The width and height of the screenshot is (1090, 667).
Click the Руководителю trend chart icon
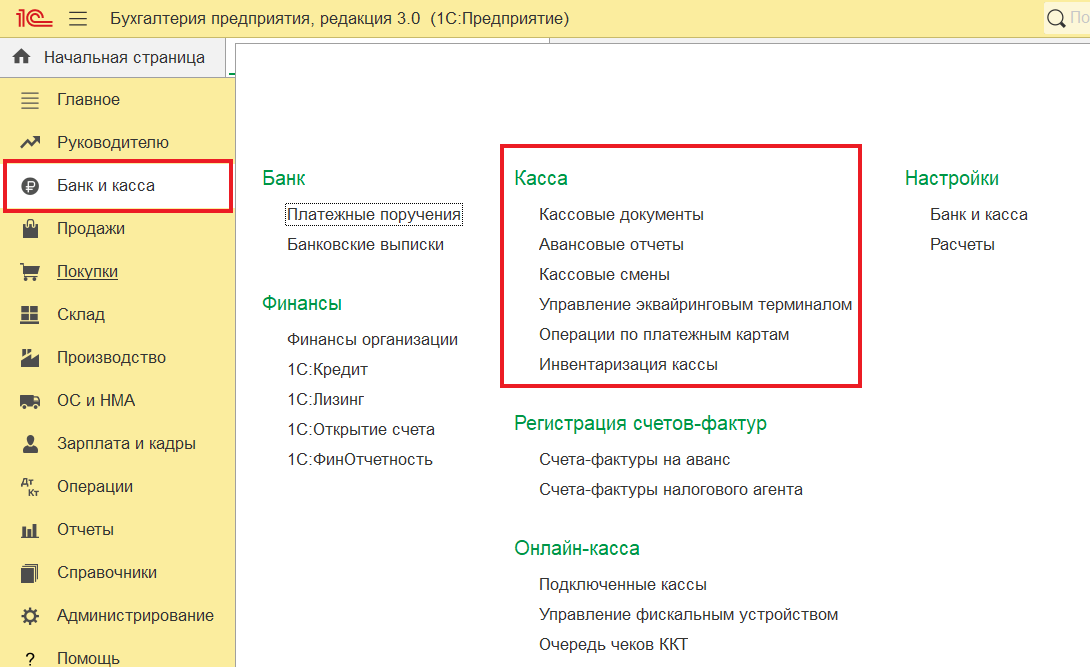(30, 142)
